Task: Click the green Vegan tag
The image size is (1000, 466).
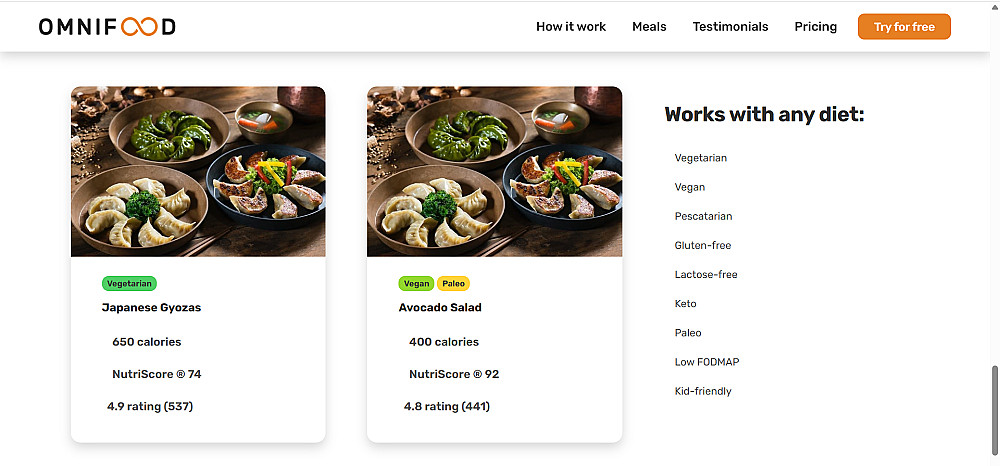Action: click(x=416, y=284)
